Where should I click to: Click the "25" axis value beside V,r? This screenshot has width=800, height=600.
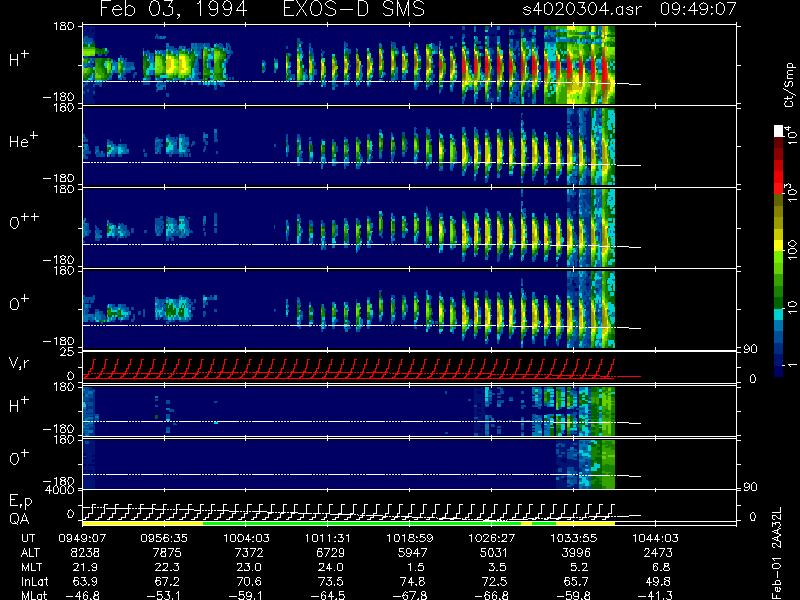click(x=68, y=352)
